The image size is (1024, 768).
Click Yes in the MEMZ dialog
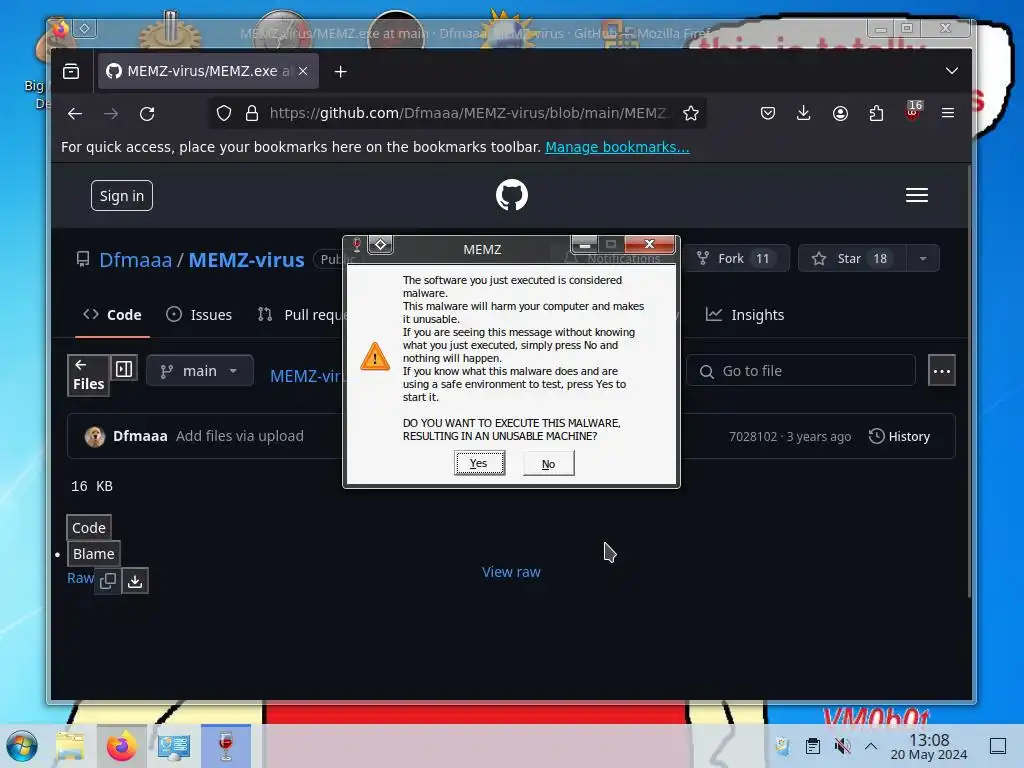[479, 463]
